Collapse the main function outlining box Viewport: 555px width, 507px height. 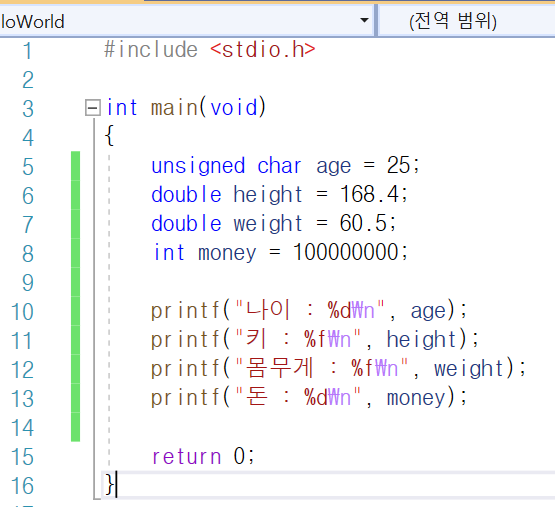pyautogui.click(x=93, y=107)
